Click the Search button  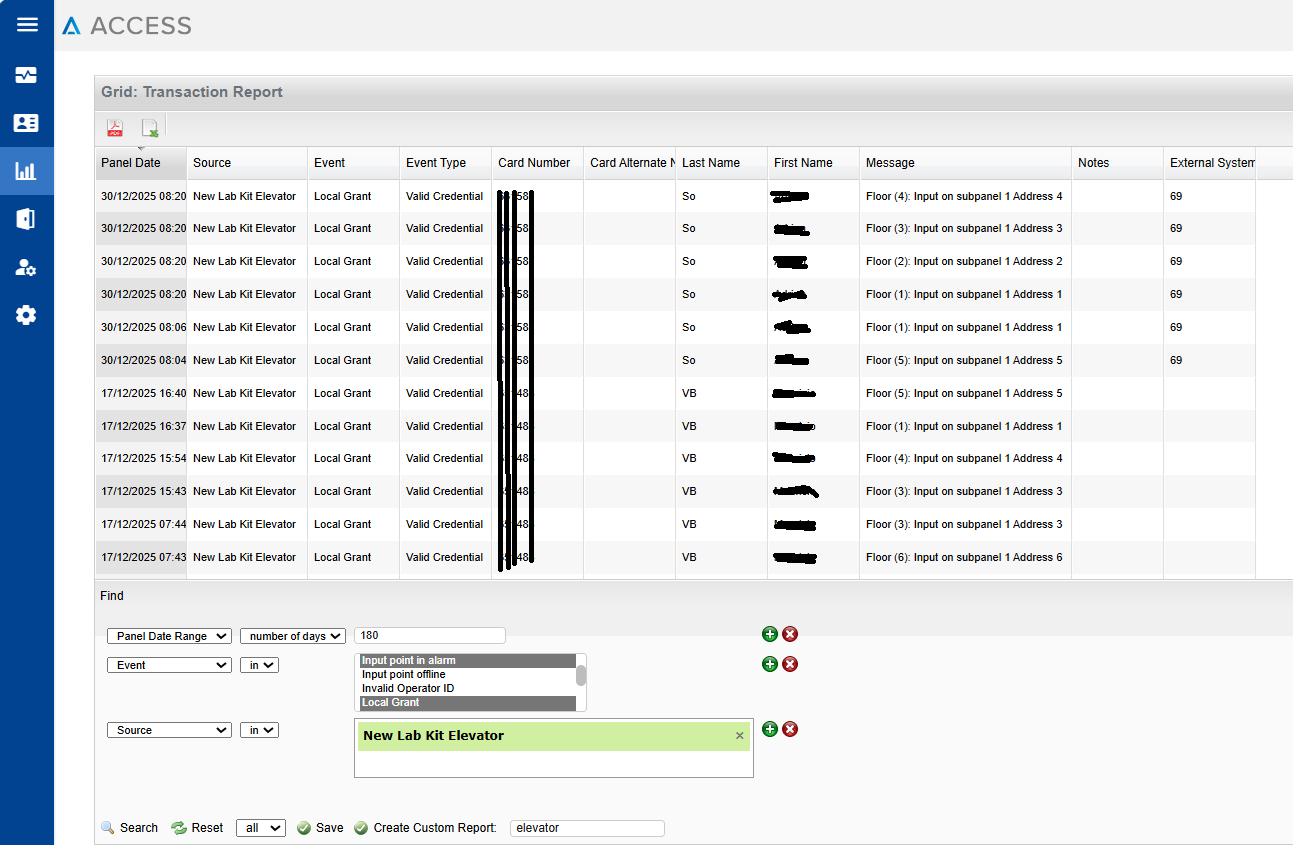click(130, 828)
